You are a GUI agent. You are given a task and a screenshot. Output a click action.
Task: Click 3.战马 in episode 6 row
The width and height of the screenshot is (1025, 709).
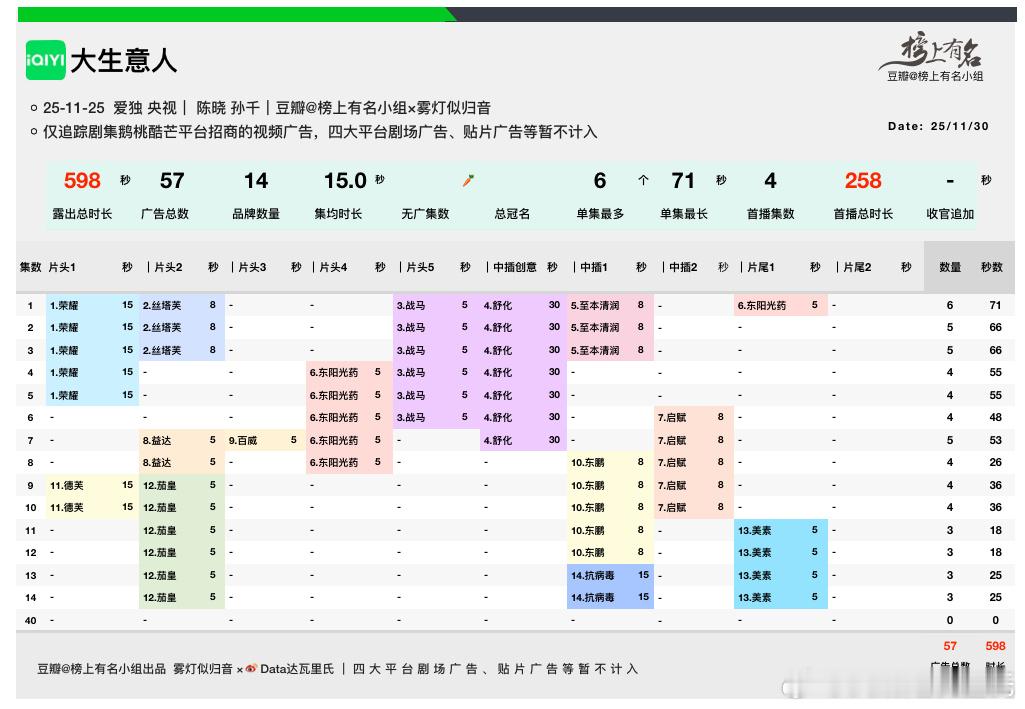coord(411,418)
